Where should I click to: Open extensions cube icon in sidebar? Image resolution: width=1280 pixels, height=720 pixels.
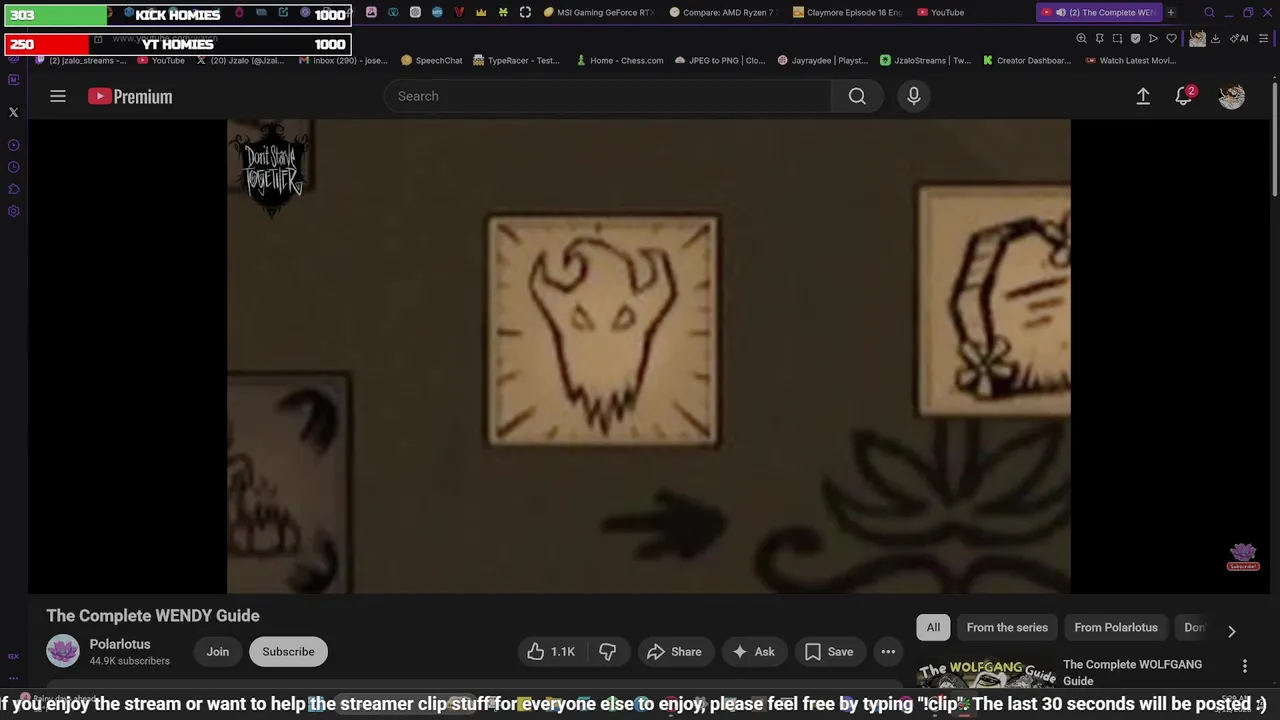(x=14, y=189)
